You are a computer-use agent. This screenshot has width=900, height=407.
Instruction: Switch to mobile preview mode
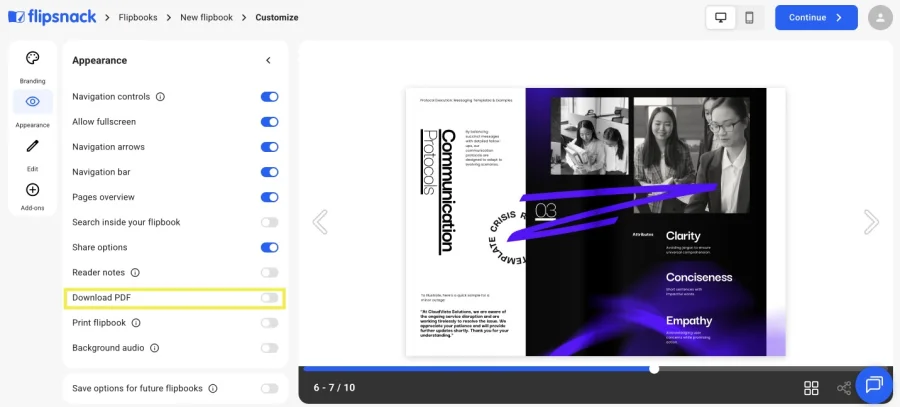(x=749, y=18)
